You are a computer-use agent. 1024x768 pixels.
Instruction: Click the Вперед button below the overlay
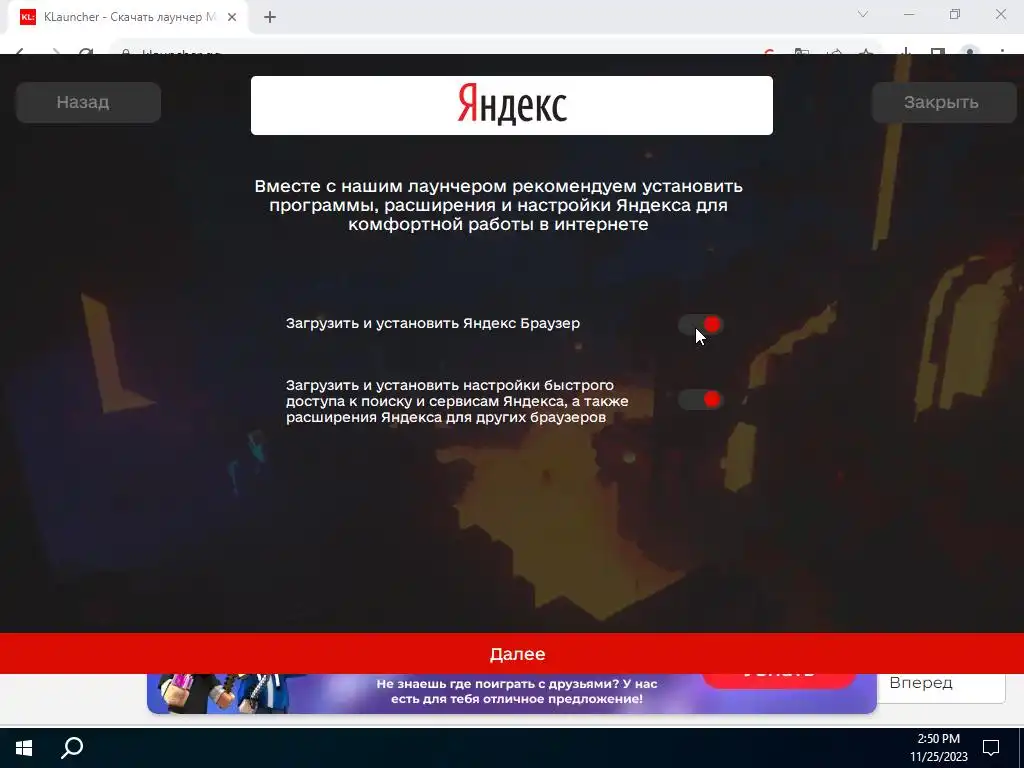click(940, 684)
